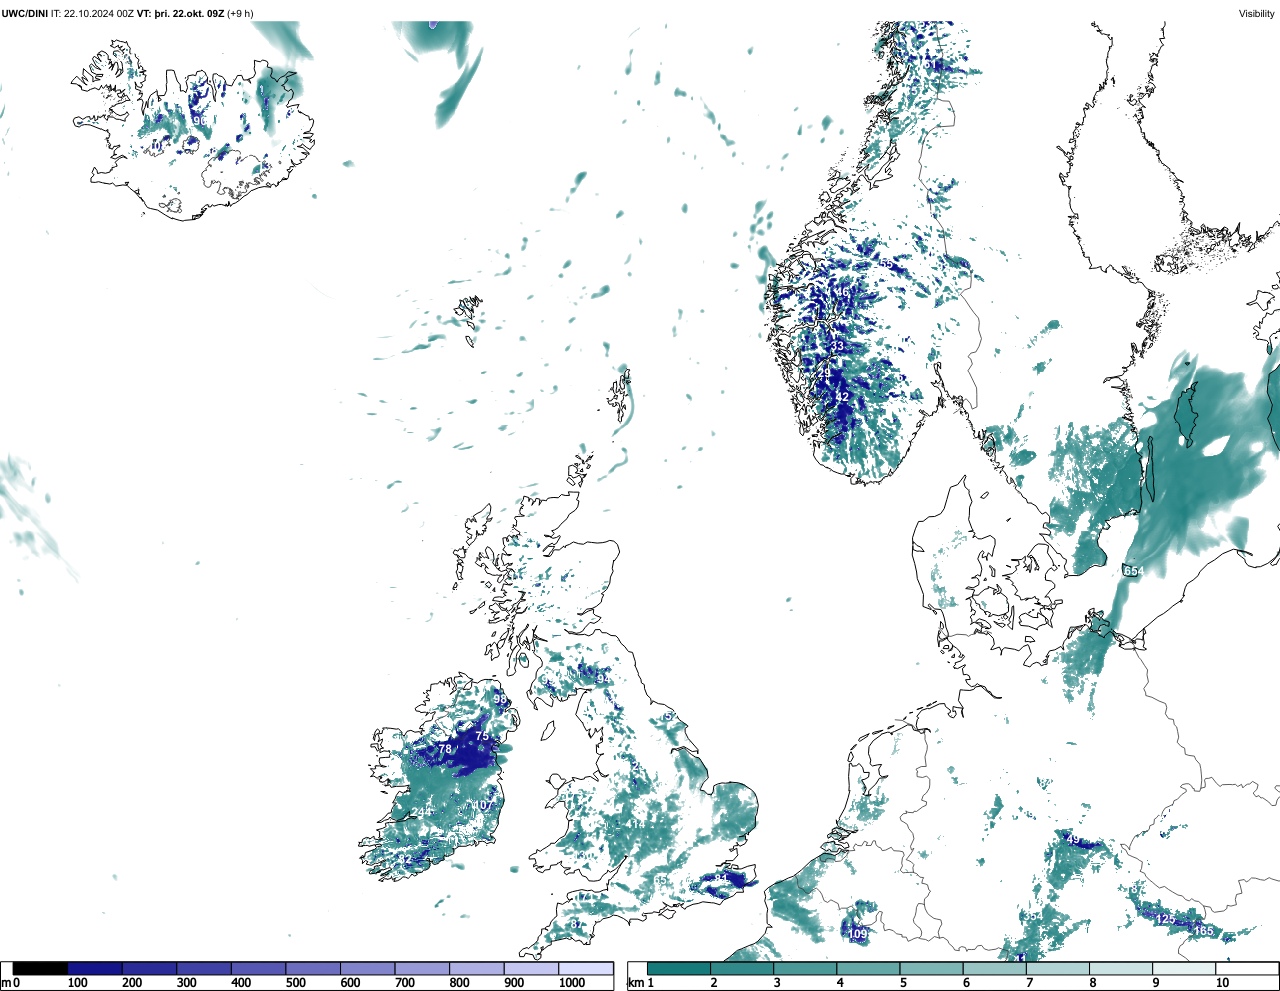The width and height of the screenshot is (1280, 991).
Task: Click the white swatch beyond 10 km
Action: point(1247,969)
